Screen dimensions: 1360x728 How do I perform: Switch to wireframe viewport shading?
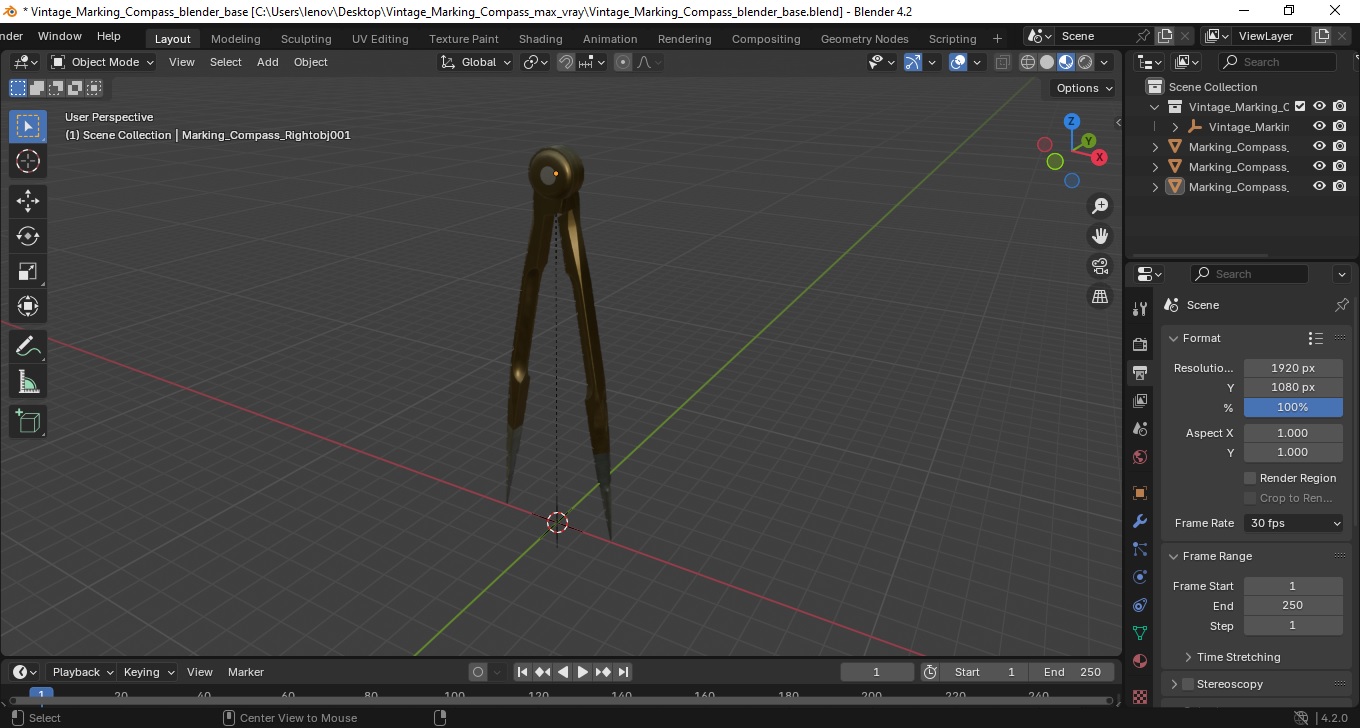pos(1028,62)
